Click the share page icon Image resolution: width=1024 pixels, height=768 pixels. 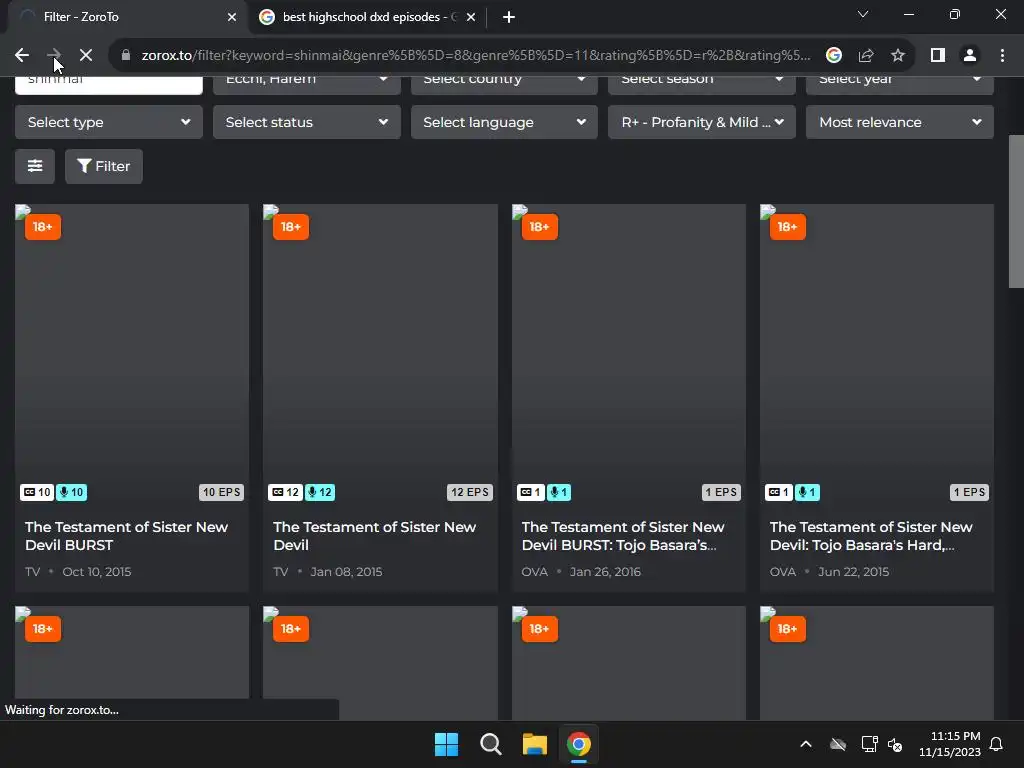click(866, 56)
